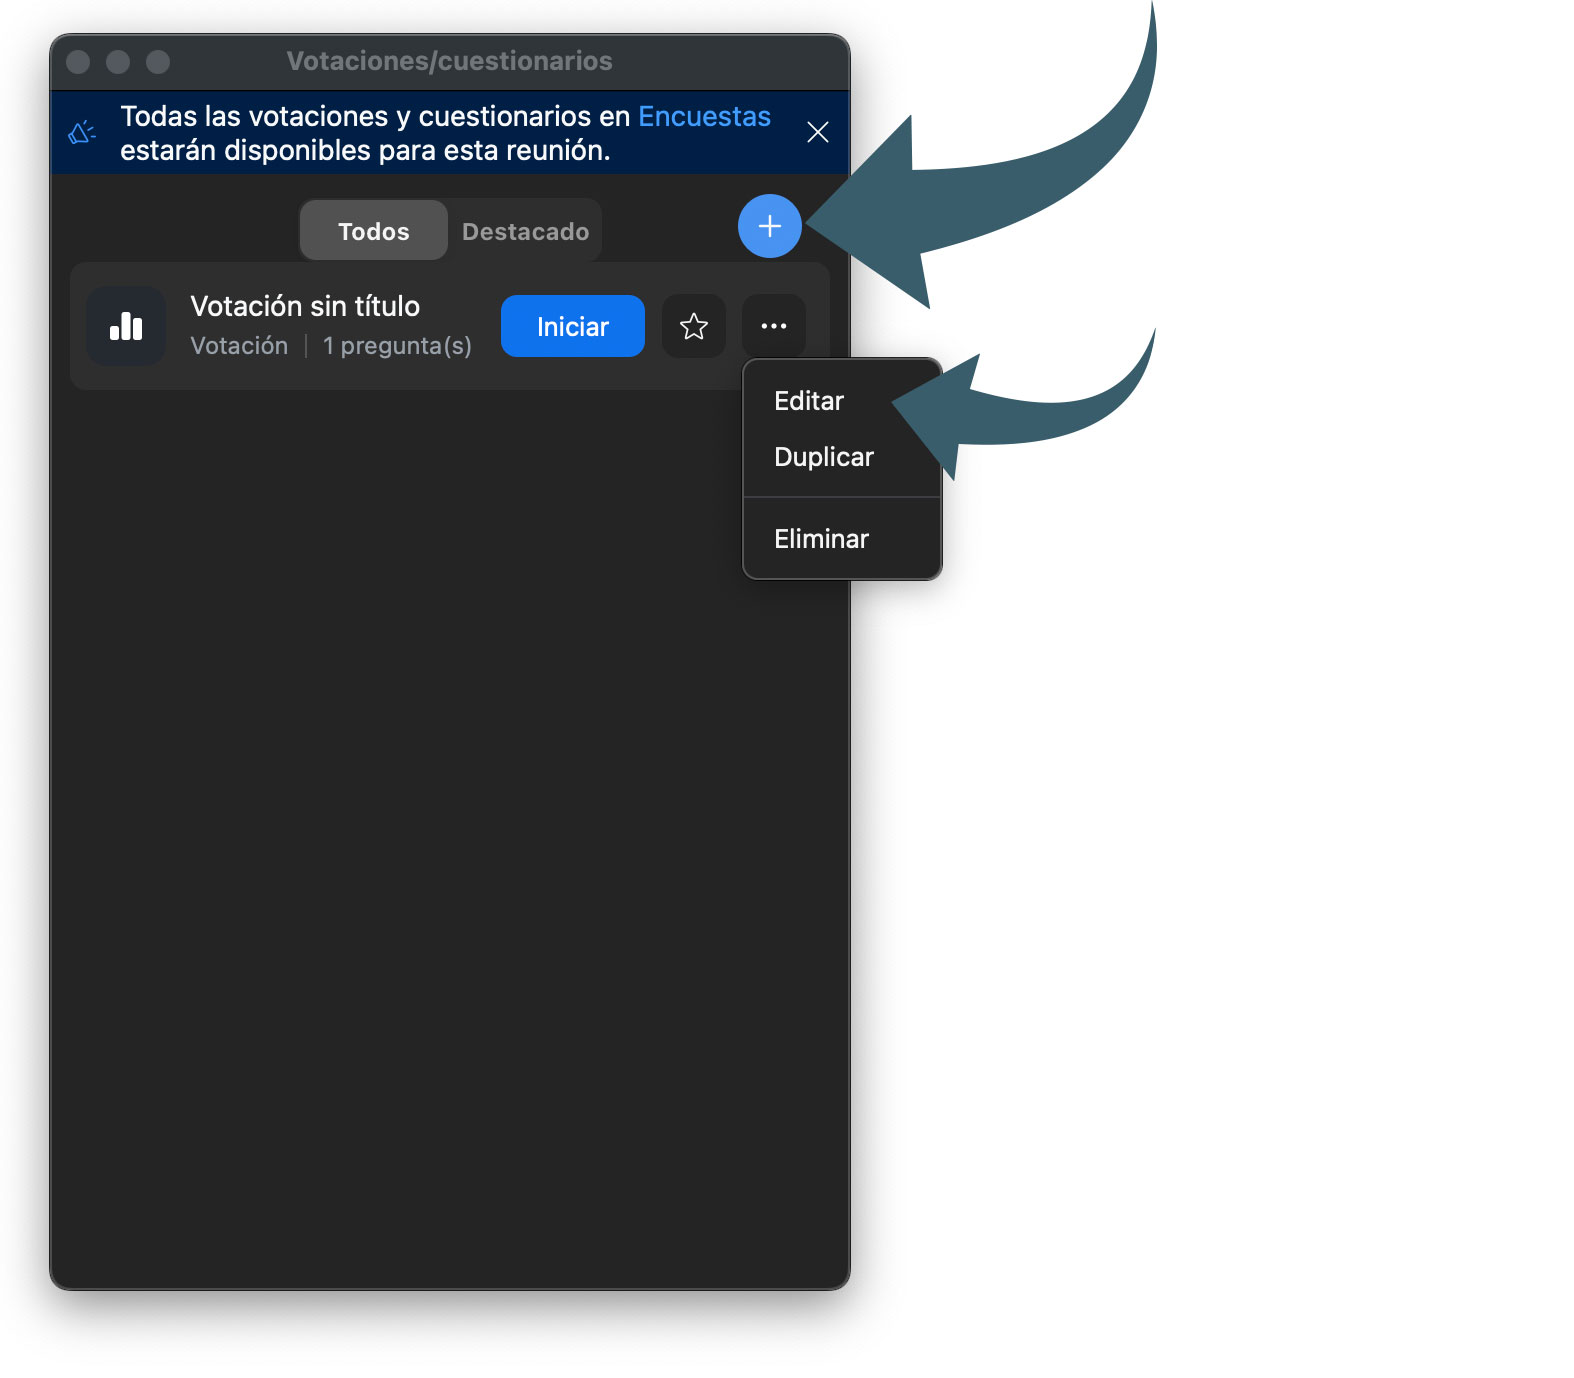Click the Votaciones/cuestionarios title bar text

449,61
